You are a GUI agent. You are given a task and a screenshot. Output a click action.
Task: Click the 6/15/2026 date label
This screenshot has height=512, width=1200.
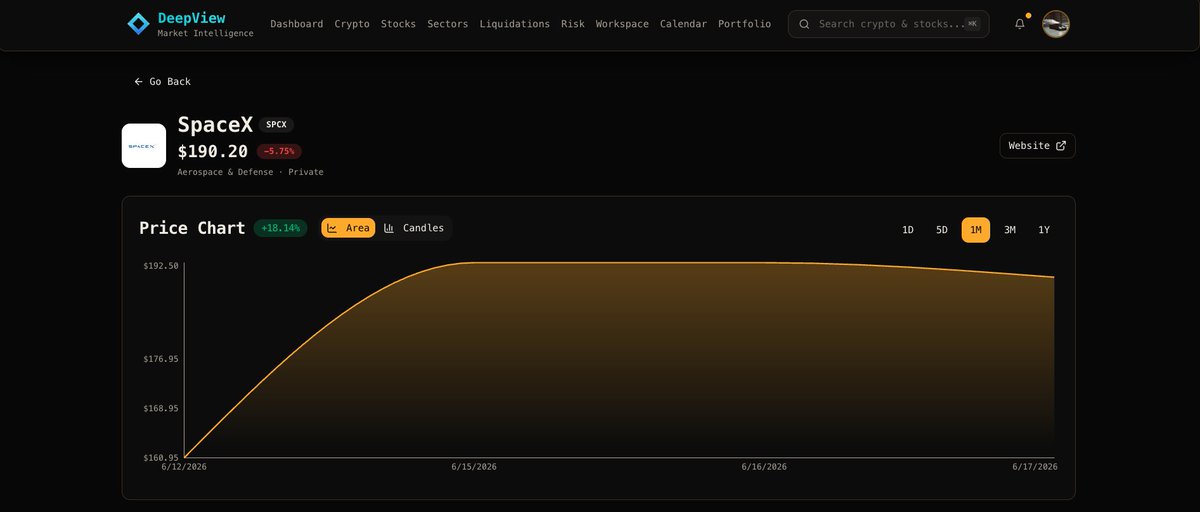tap(474, 467)
